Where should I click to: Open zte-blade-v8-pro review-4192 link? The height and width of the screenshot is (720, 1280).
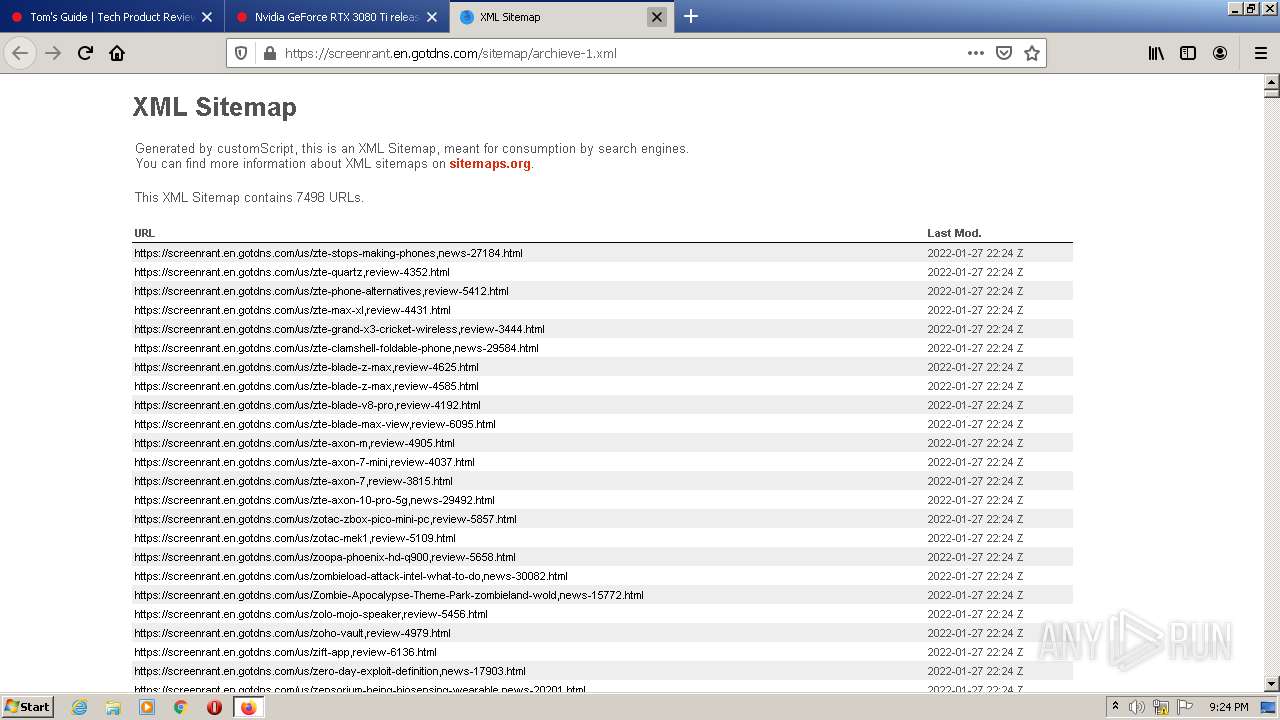(x=307, y=405)
